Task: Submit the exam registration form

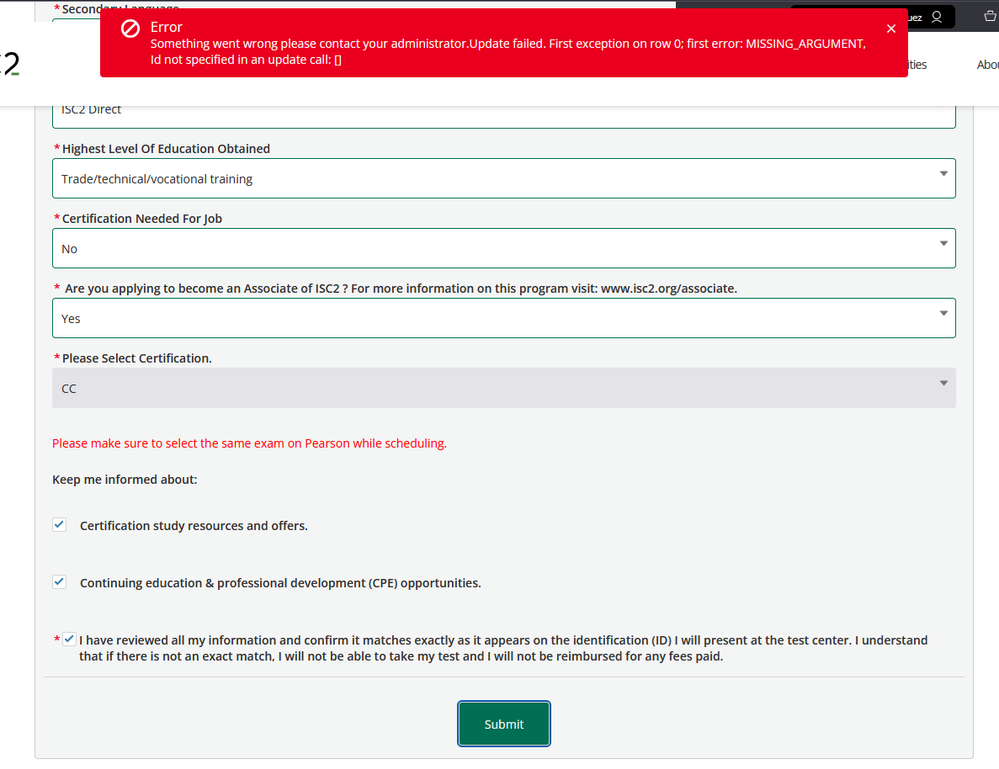Action: pos(503,724)
